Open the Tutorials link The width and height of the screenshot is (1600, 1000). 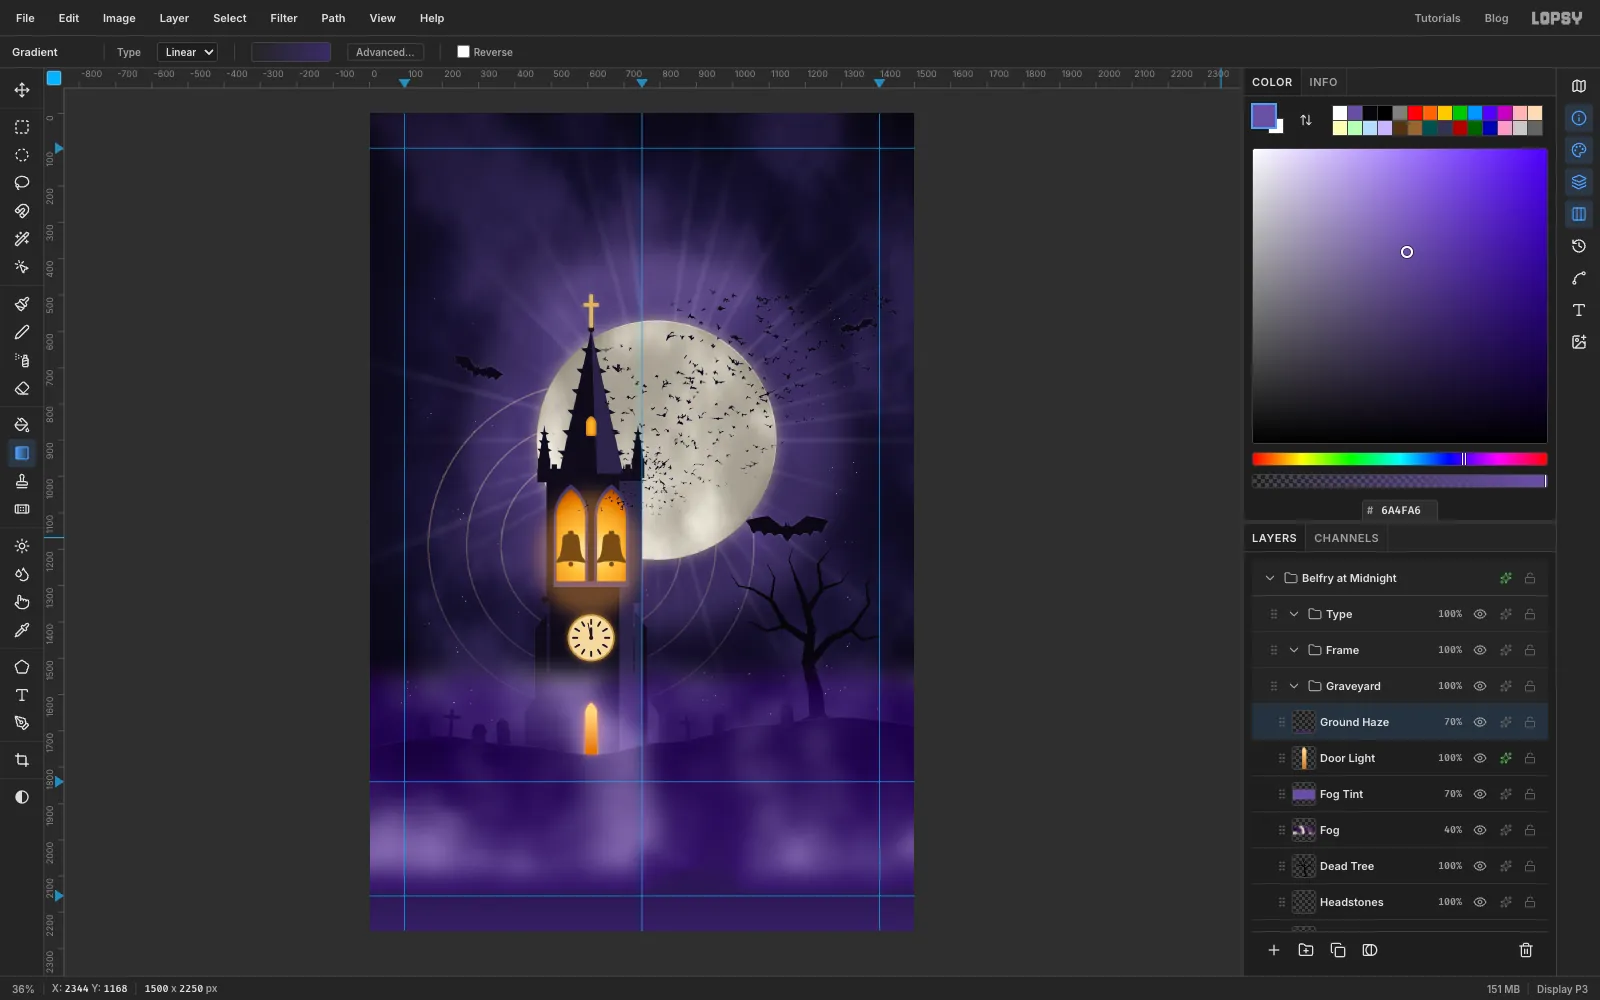click(1436, 18)
